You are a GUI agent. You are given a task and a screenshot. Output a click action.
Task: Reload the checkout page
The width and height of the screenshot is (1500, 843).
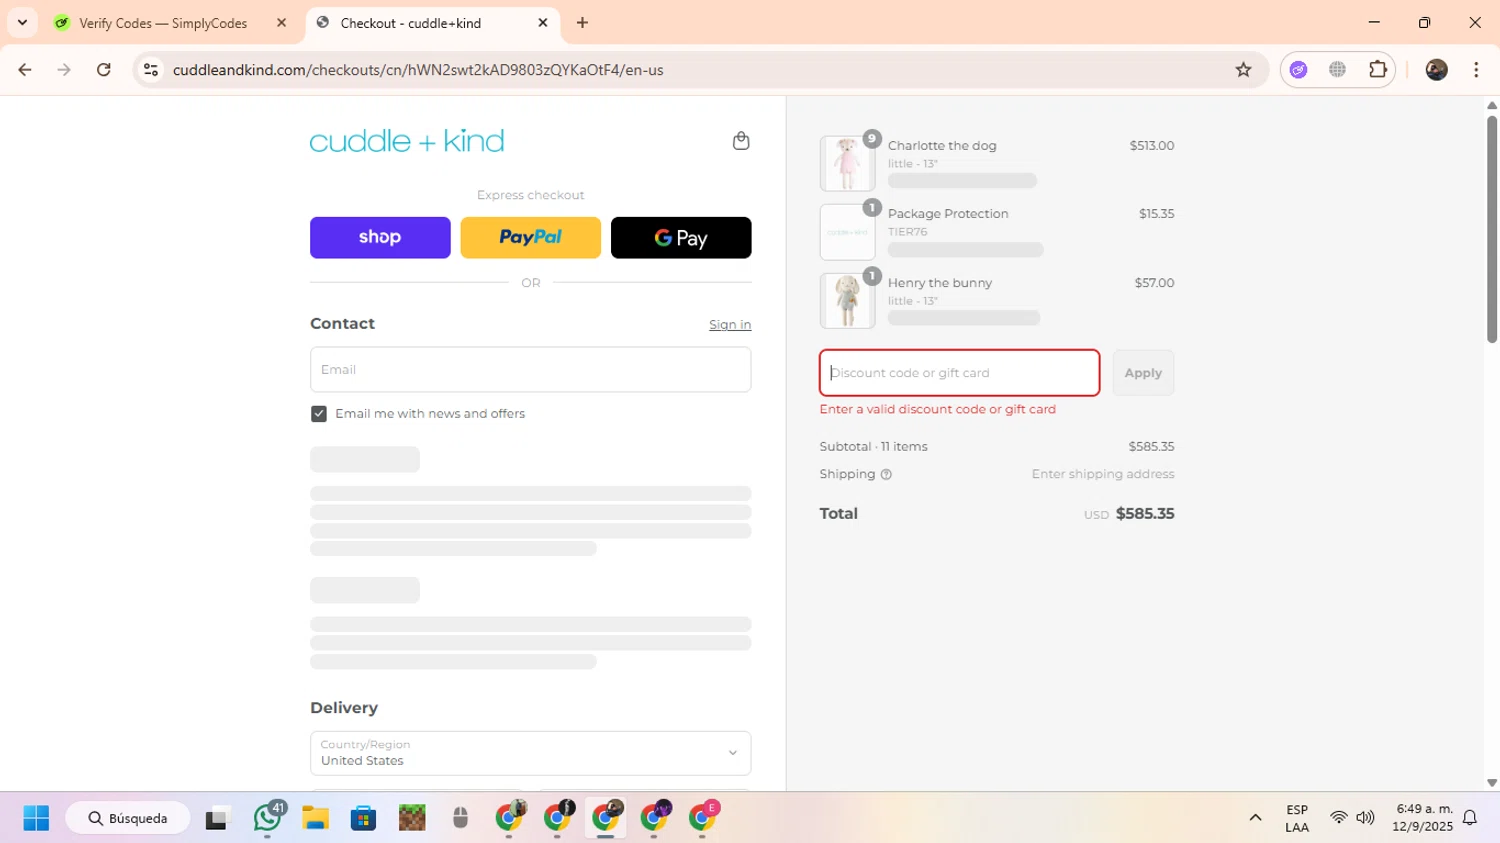coord(104,70)
